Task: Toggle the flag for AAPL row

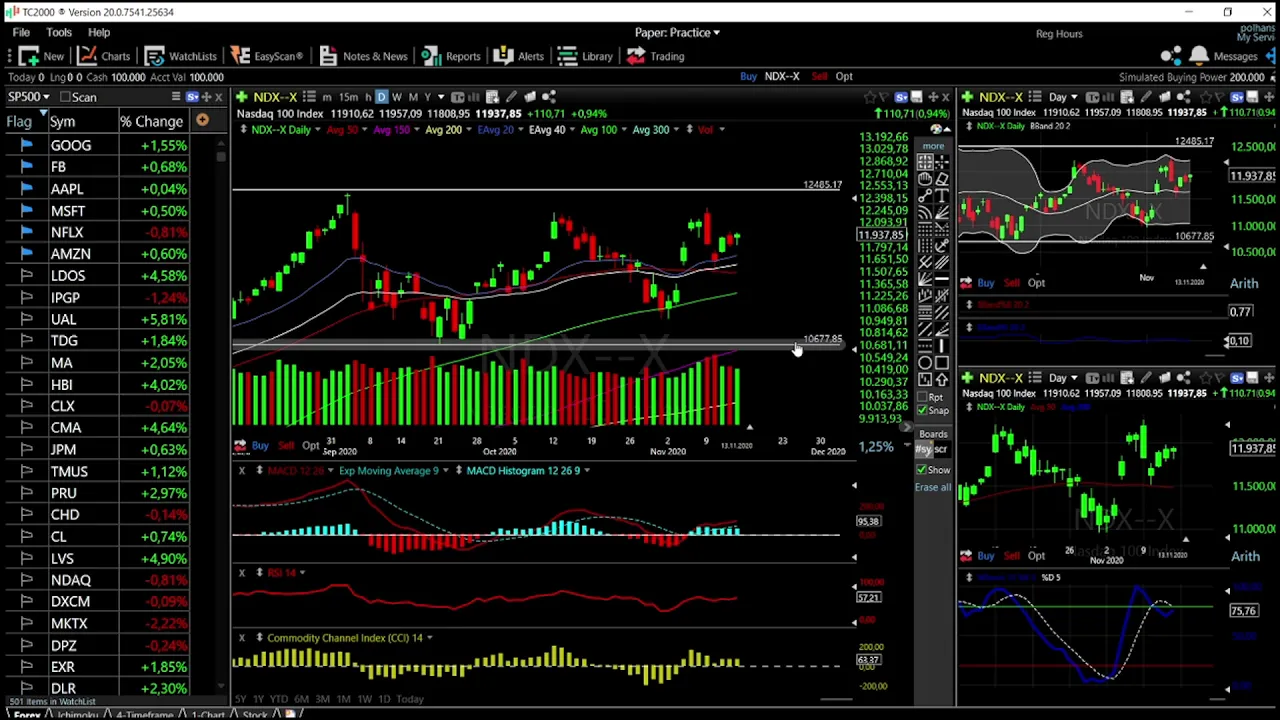Action: (x=26, y=189)
